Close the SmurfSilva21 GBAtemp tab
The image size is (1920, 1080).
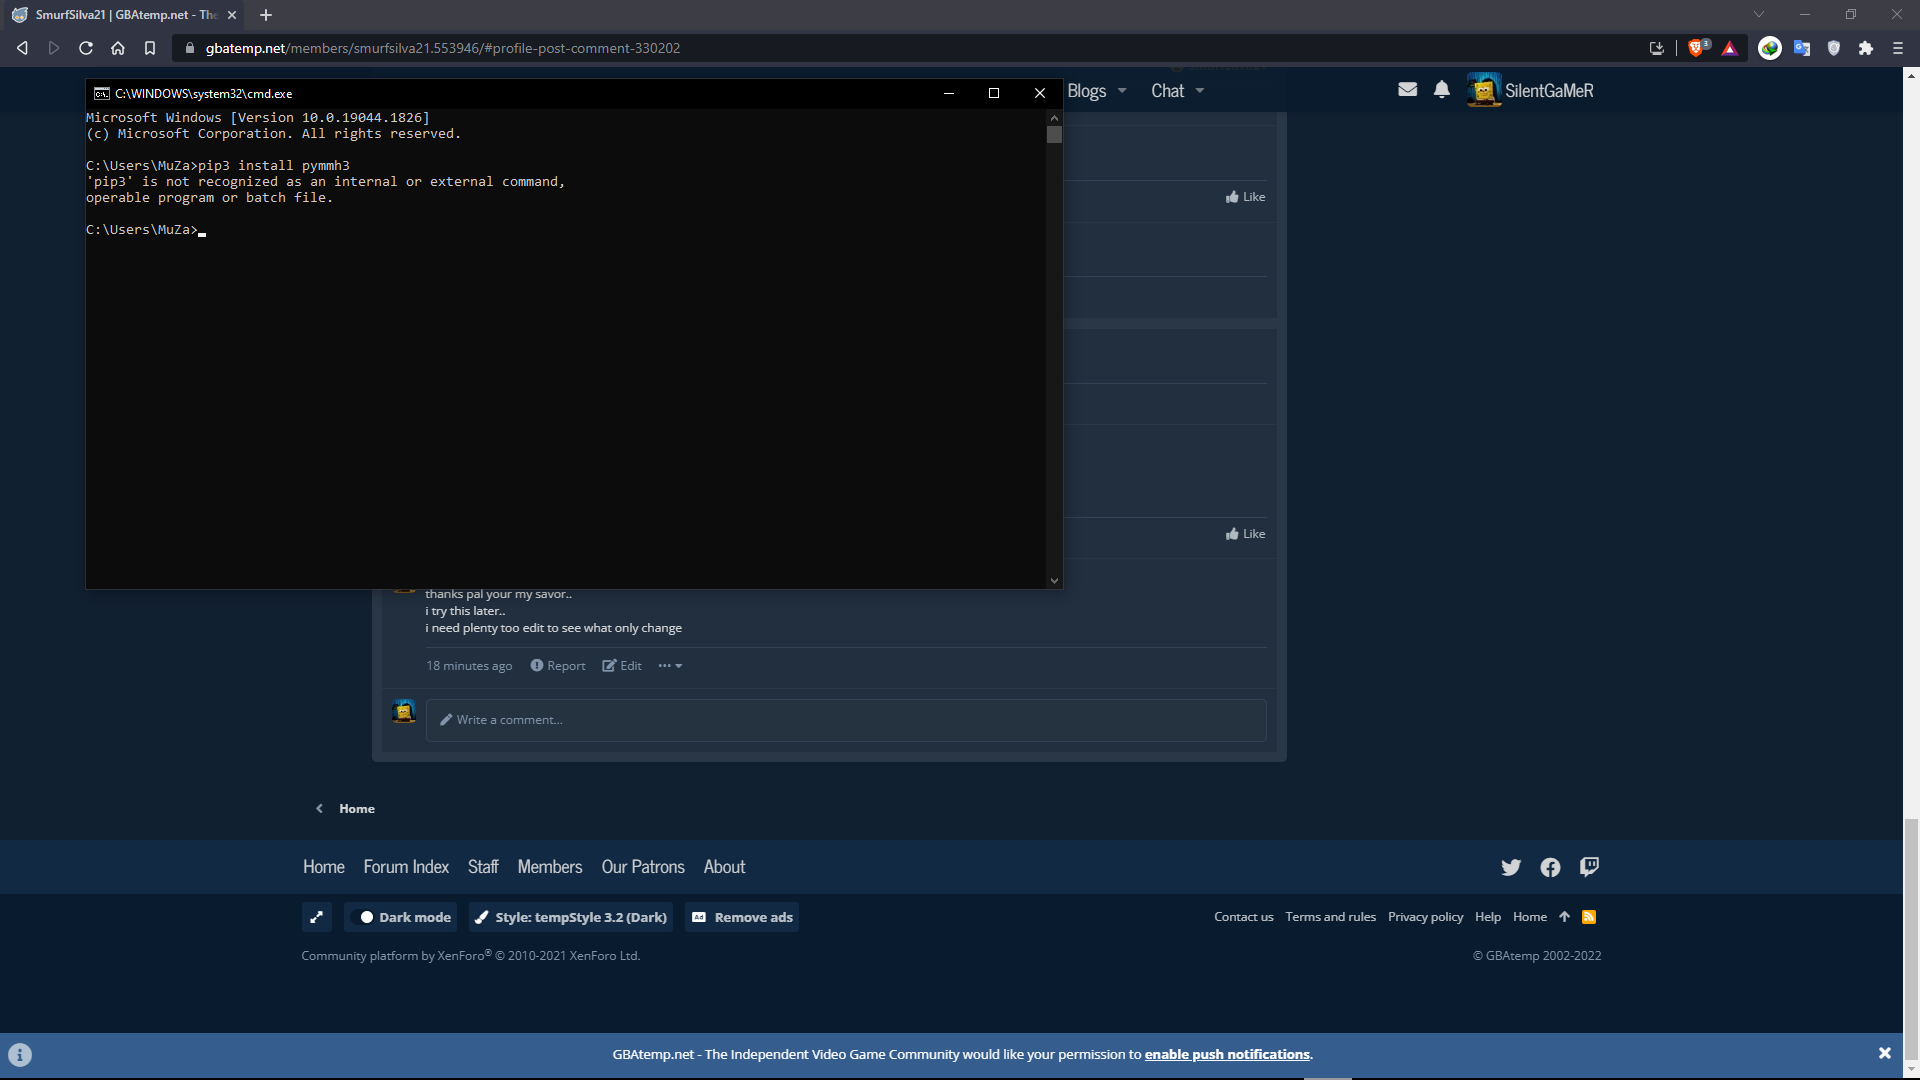tap(232, 15)
